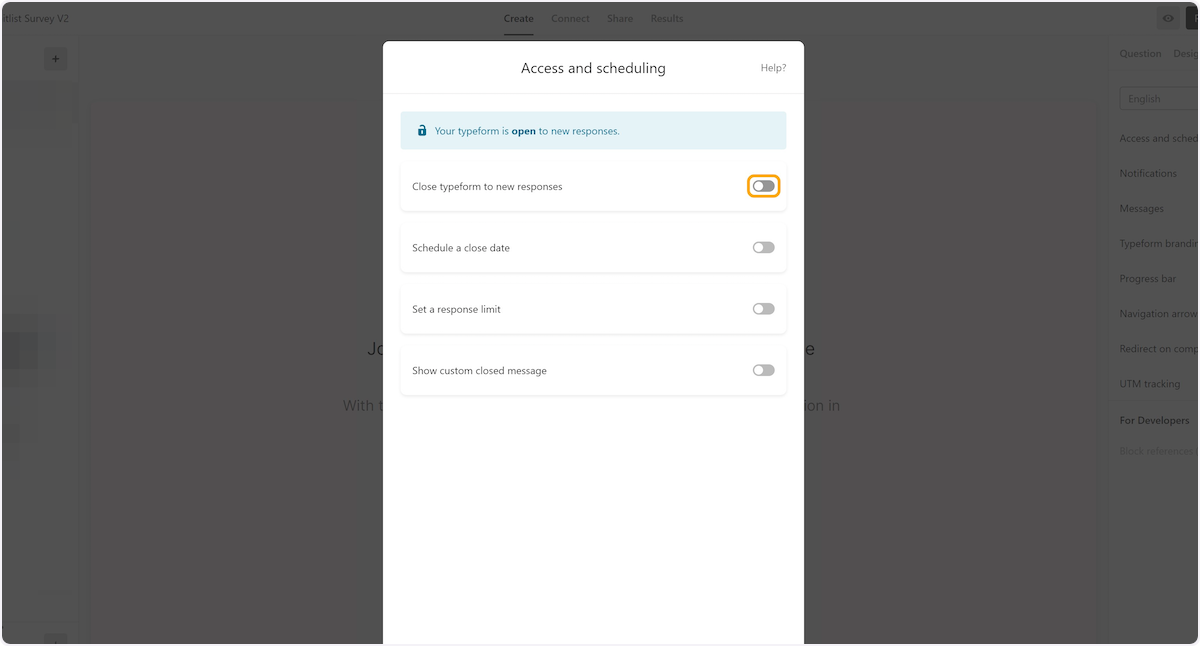Enable Schedule a close date switch
The height and width of the screenshot is (646, 1200).
(764, 247)
